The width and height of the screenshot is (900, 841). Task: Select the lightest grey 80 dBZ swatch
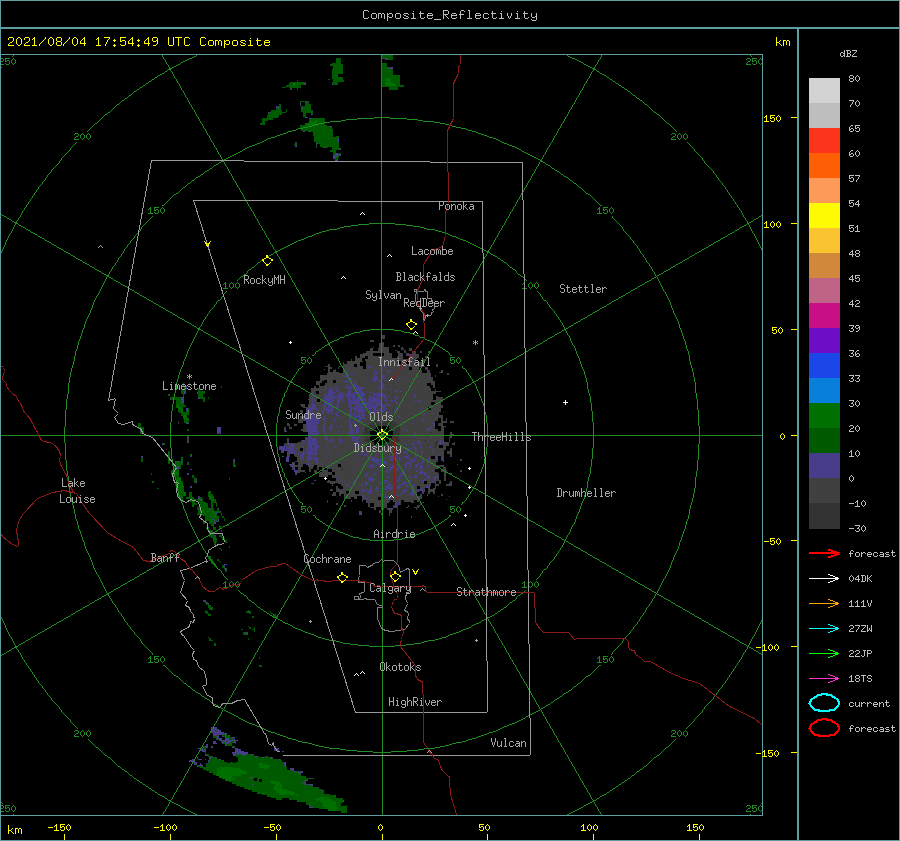click(824, 90)
